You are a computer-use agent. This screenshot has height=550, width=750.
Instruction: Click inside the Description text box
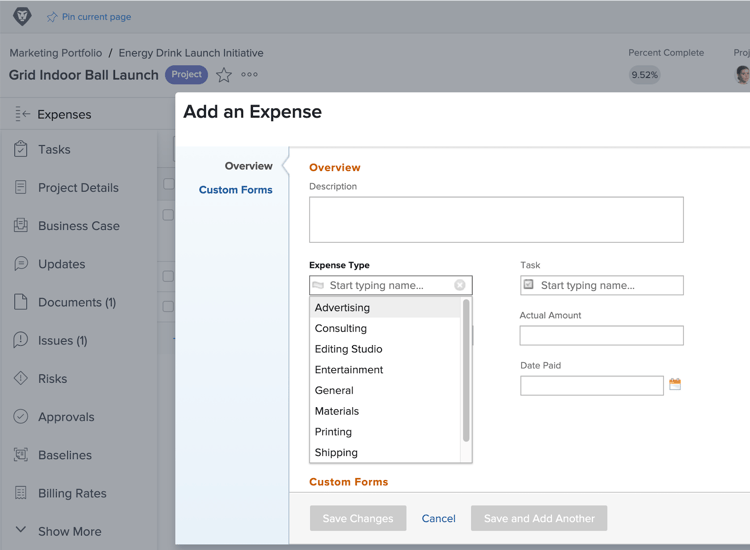[496, 220]
